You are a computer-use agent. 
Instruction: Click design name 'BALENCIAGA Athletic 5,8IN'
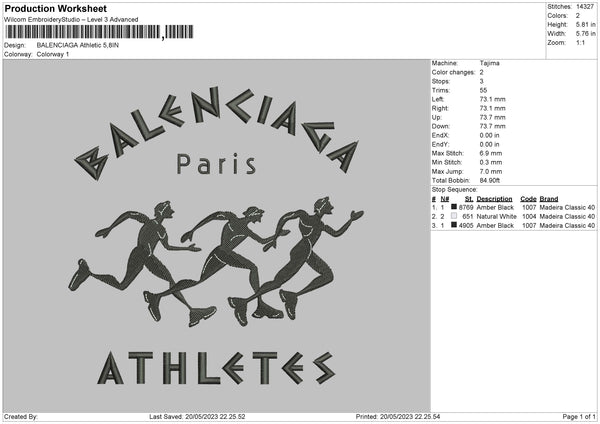[78, 45]
